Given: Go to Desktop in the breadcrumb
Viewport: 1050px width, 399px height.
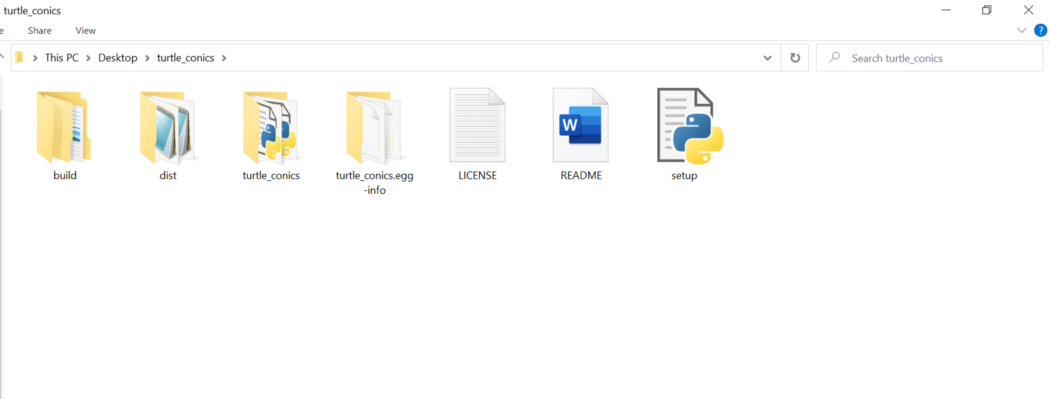Looking at the screenshot, I should click(118, 58).
